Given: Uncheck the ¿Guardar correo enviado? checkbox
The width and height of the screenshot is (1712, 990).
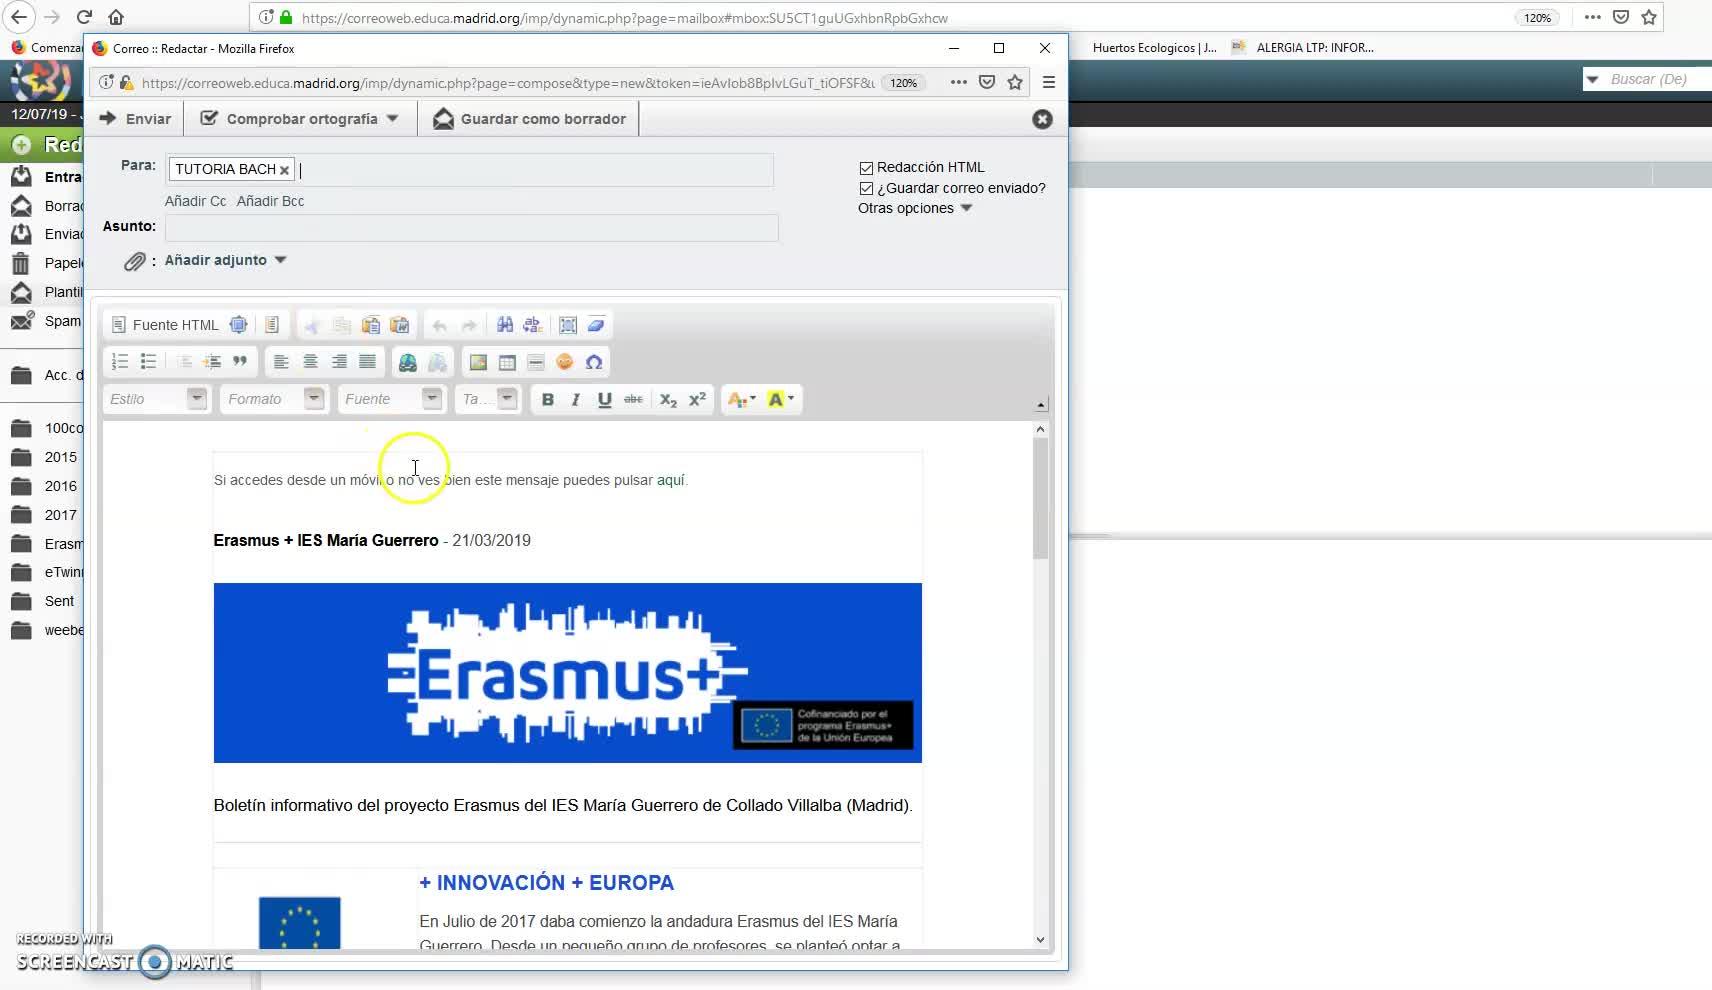Looking at the screenshot, I should tap(866, 189).
